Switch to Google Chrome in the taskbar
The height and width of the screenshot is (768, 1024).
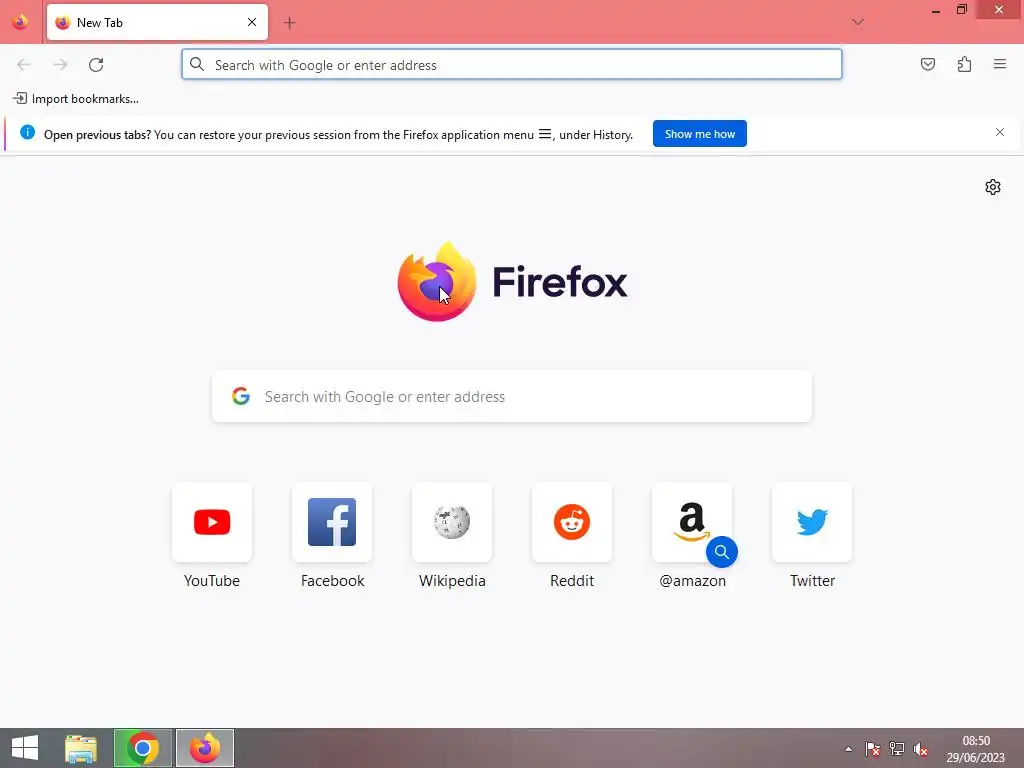tap(143, 748)
